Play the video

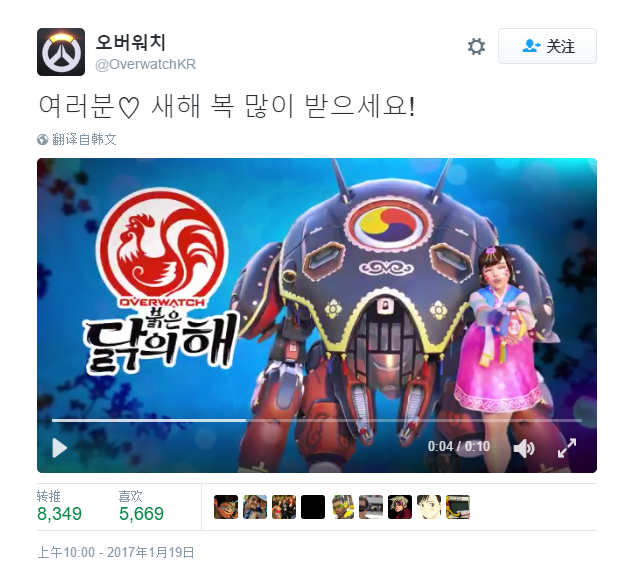[x=60, y=448]
